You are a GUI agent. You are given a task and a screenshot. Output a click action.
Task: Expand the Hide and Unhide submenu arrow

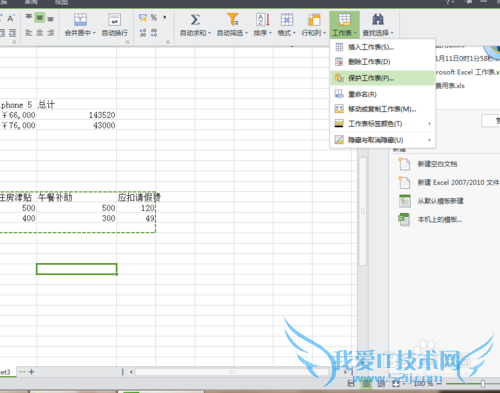[429, 140]
